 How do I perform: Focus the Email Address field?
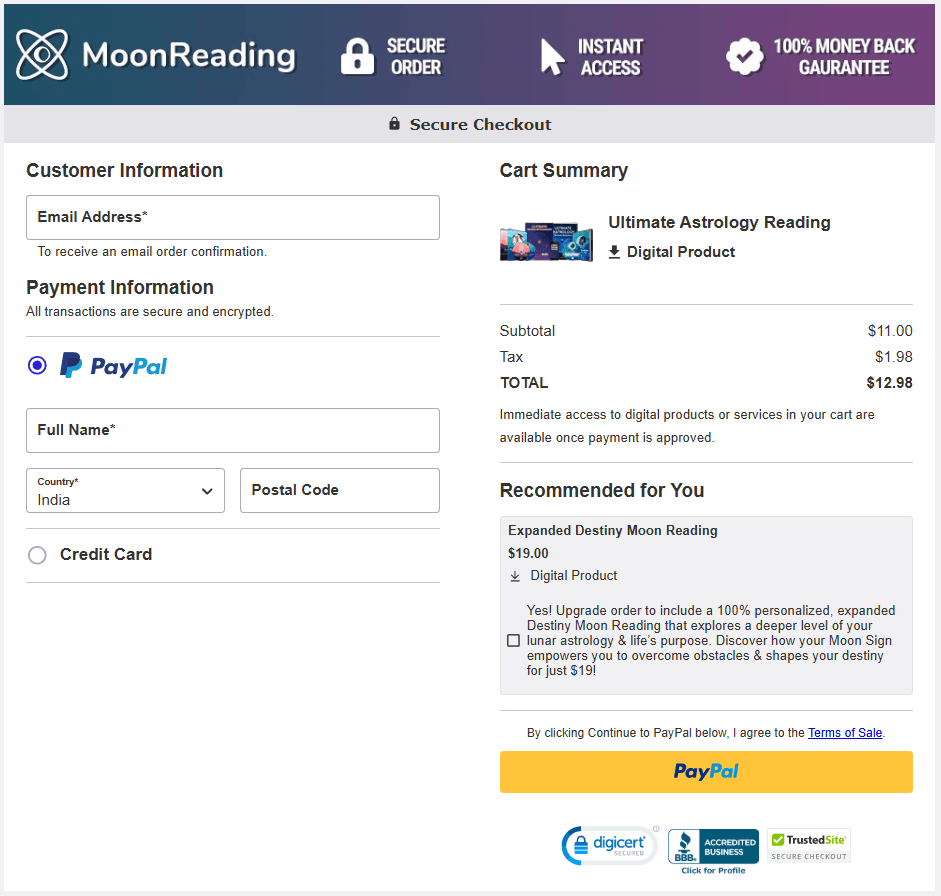233,217
